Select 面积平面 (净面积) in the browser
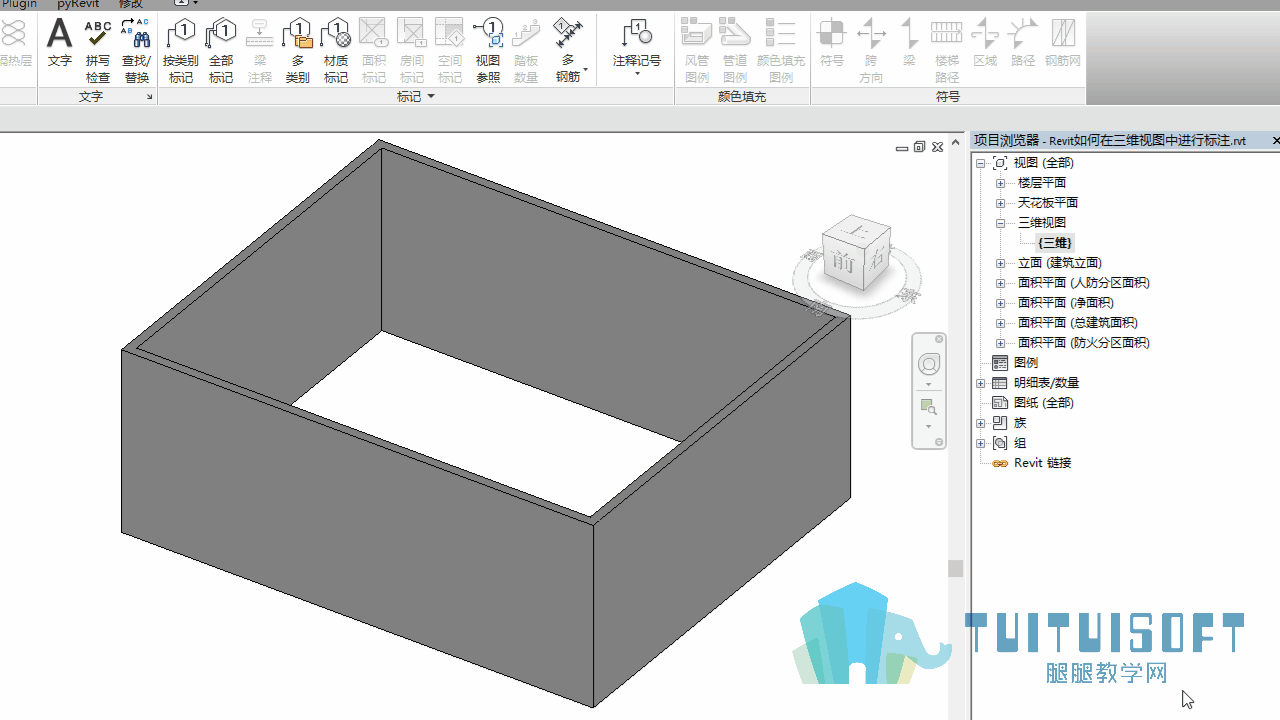Viewport: 1280px width, 720px height. tap(1066, 303)
